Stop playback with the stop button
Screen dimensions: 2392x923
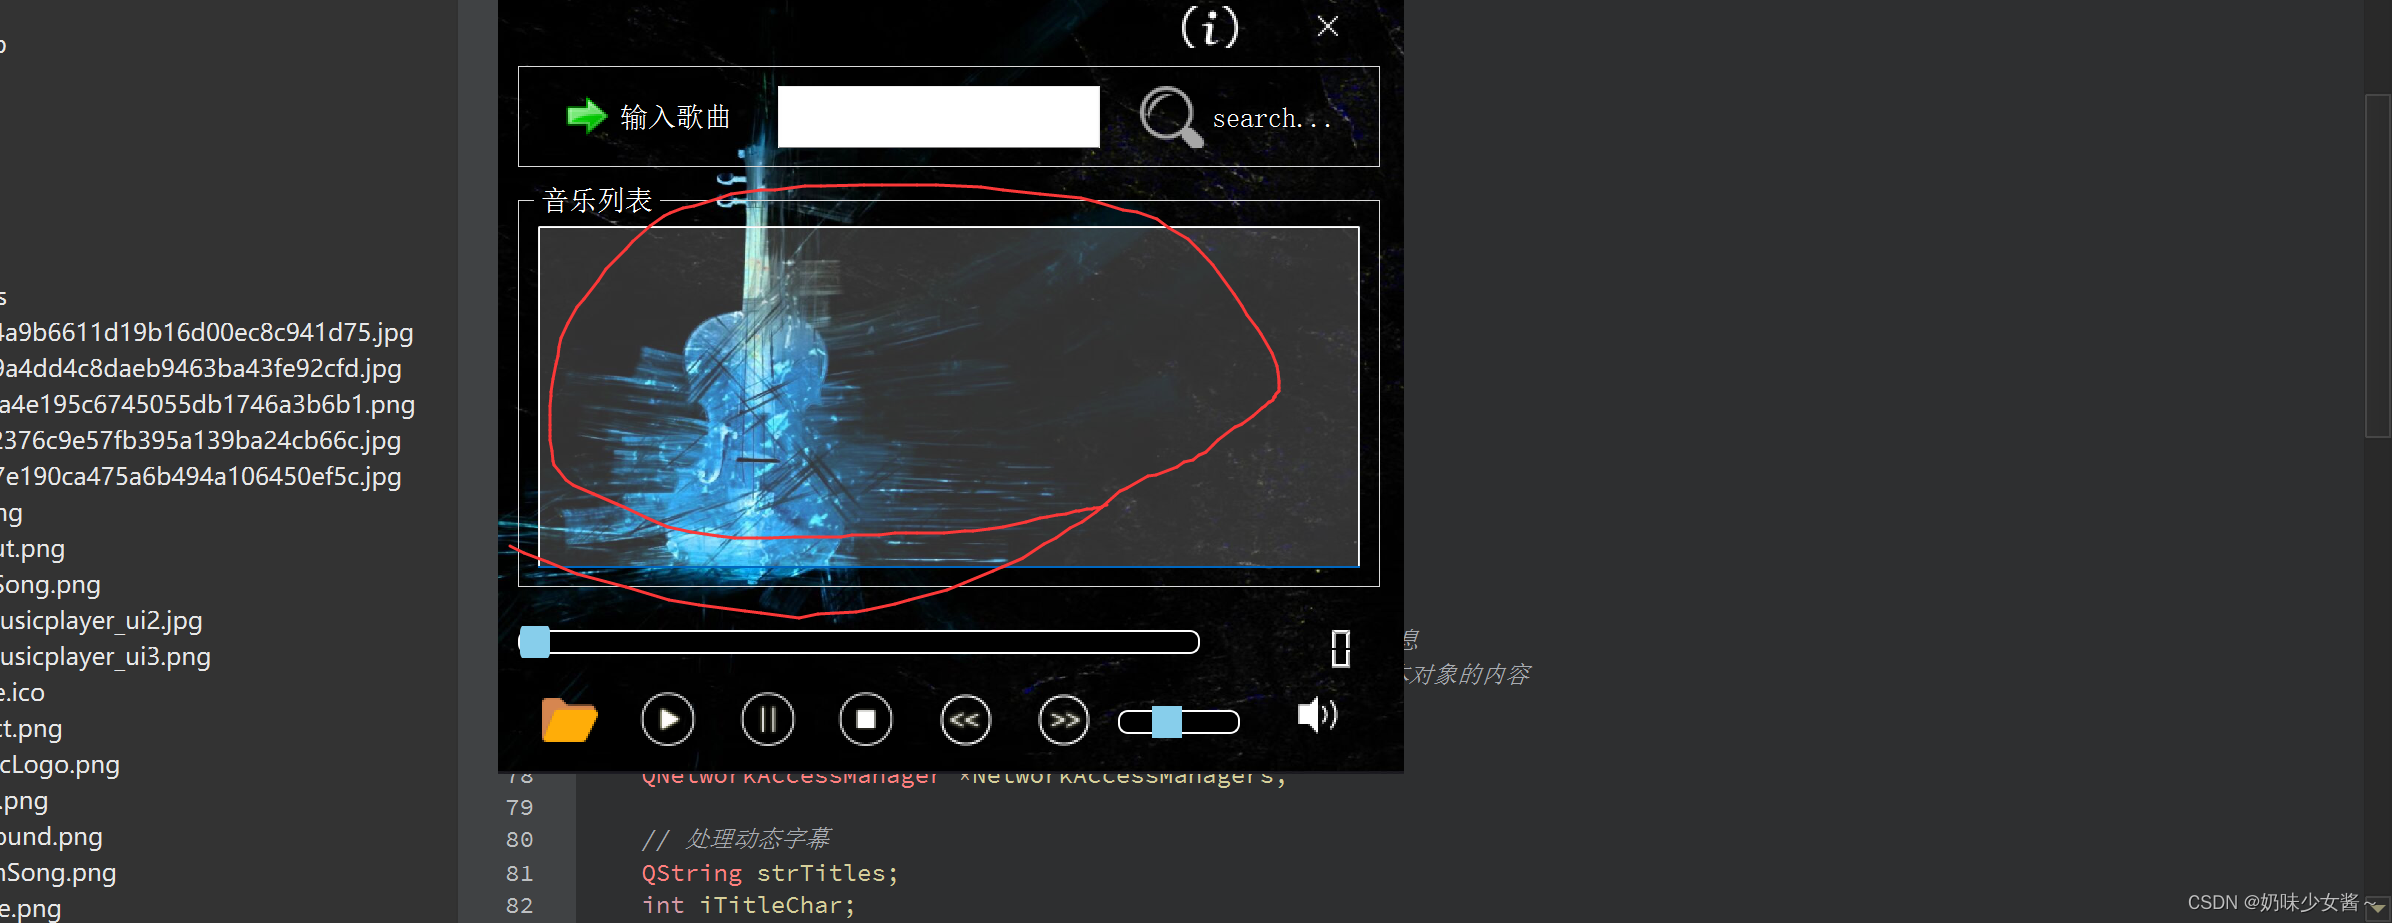coord(866,719)
